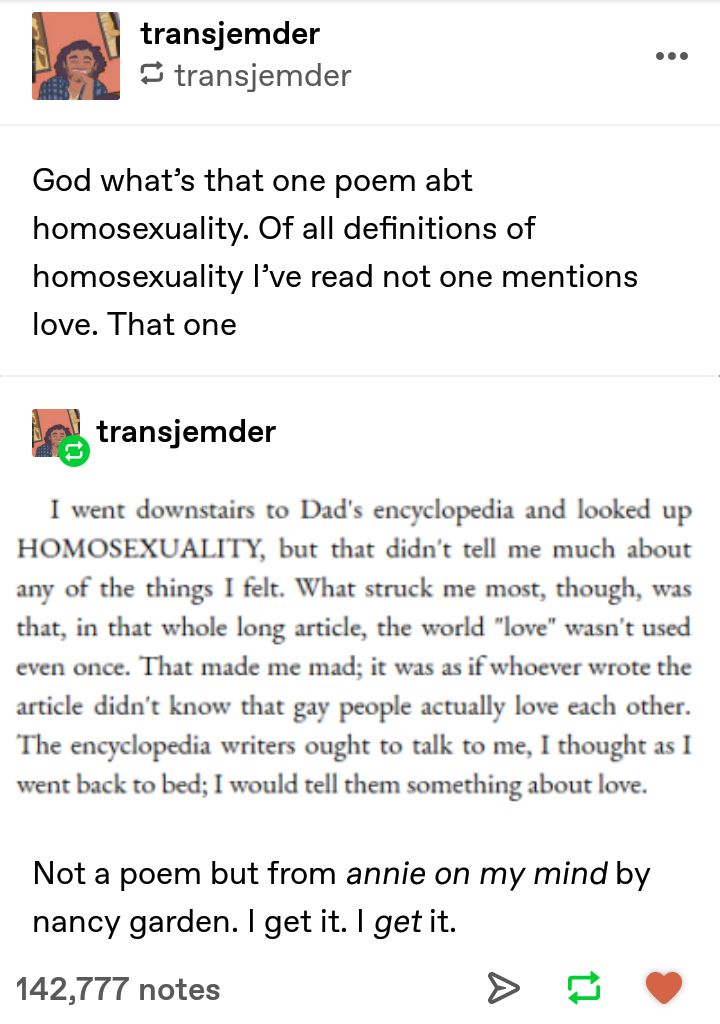Click the gray reblog arrows icon in header
The image size is (720, 1024).
pyautogui.click(x=152, y=74)
